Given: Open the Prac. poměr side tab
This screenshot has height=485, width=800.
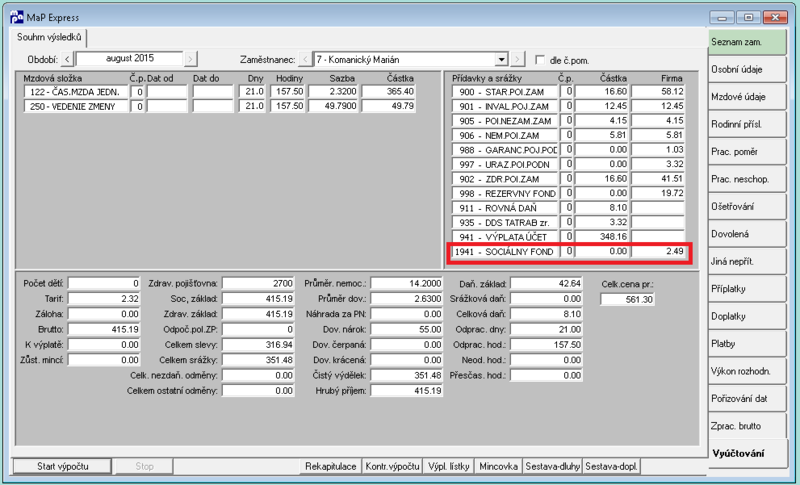Looking at the screenshot, I should click(x=747, y=152).
